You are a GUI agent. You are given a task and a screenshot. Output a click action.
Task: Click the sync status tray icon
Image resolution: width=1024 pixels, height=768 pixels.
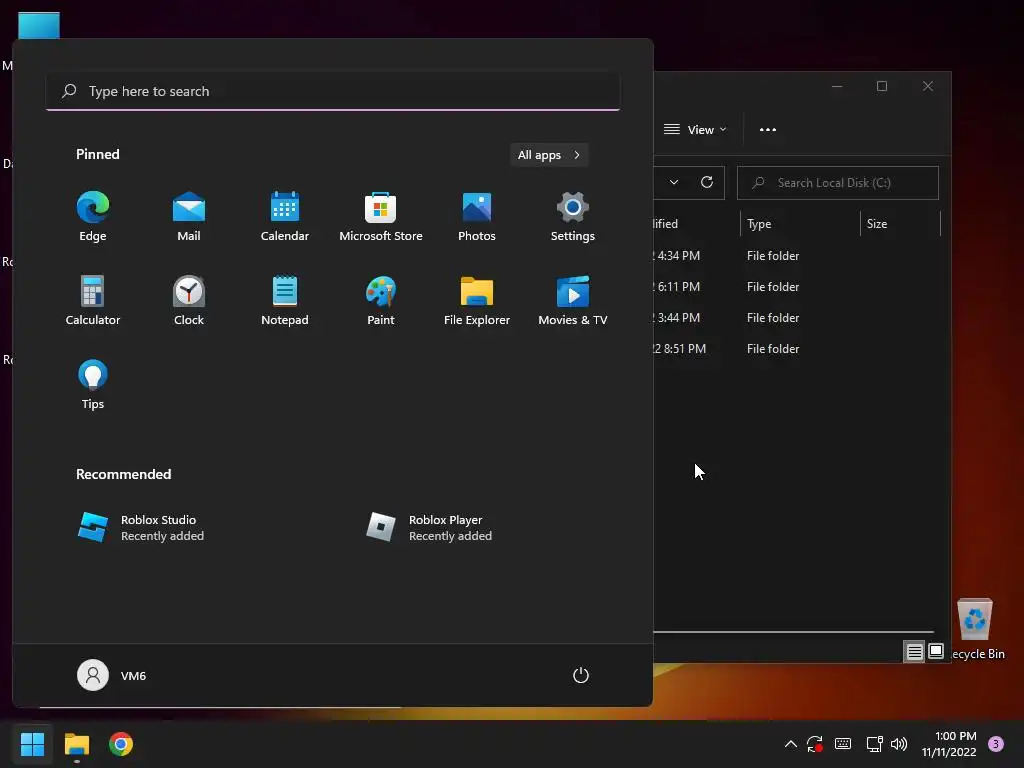(x=815, y=744)
